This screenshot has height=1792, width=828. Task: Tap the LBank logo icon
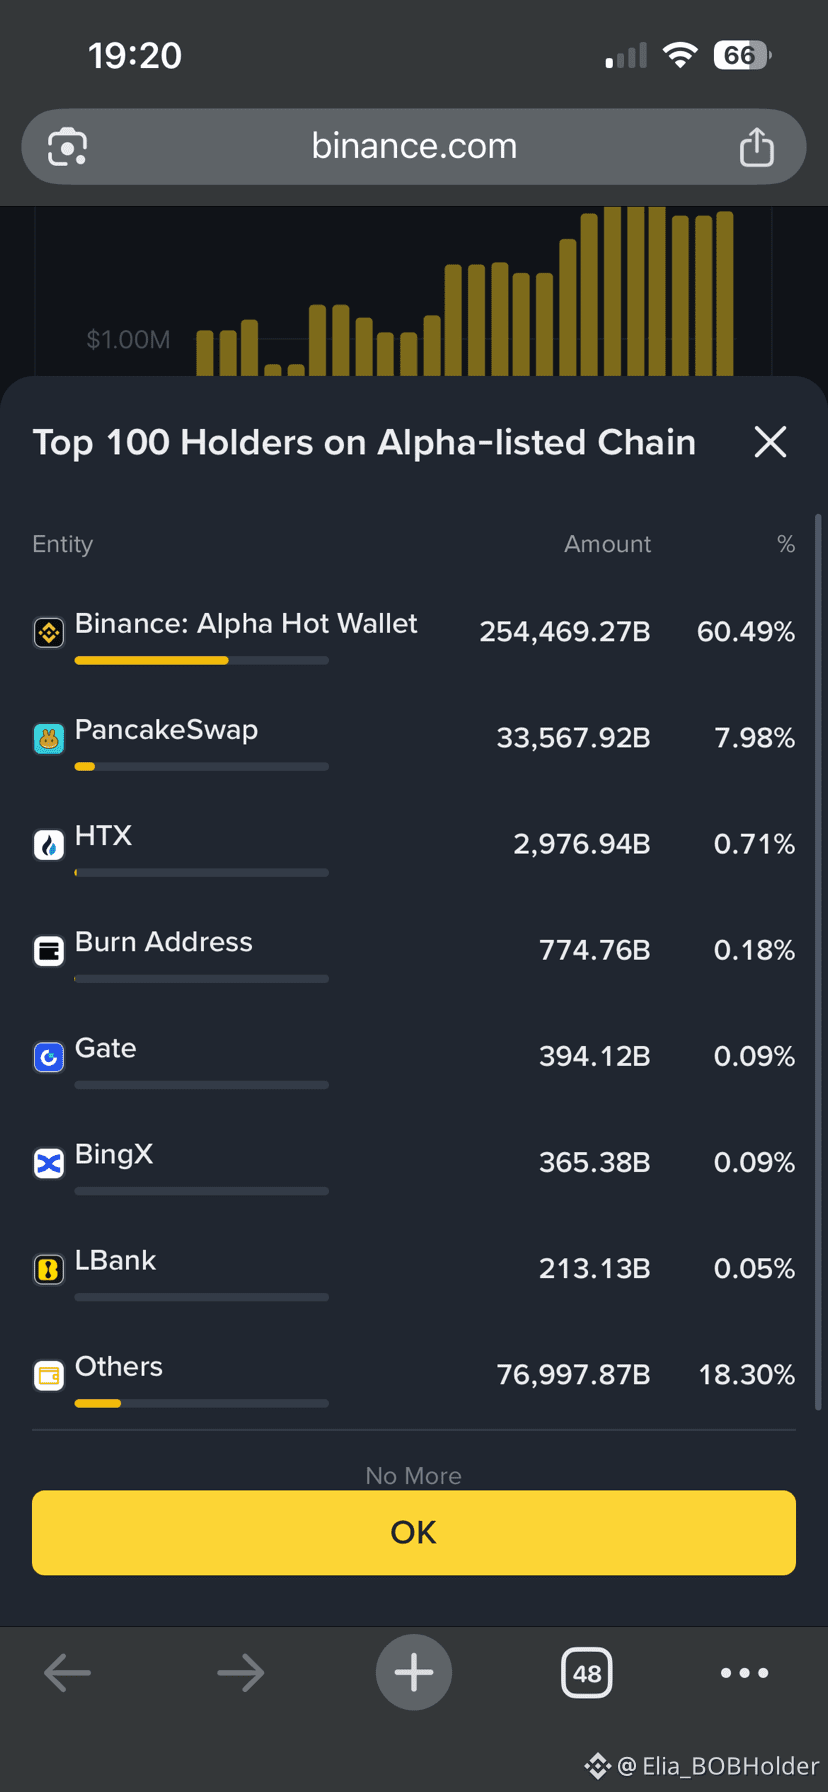coord(49,1269)
